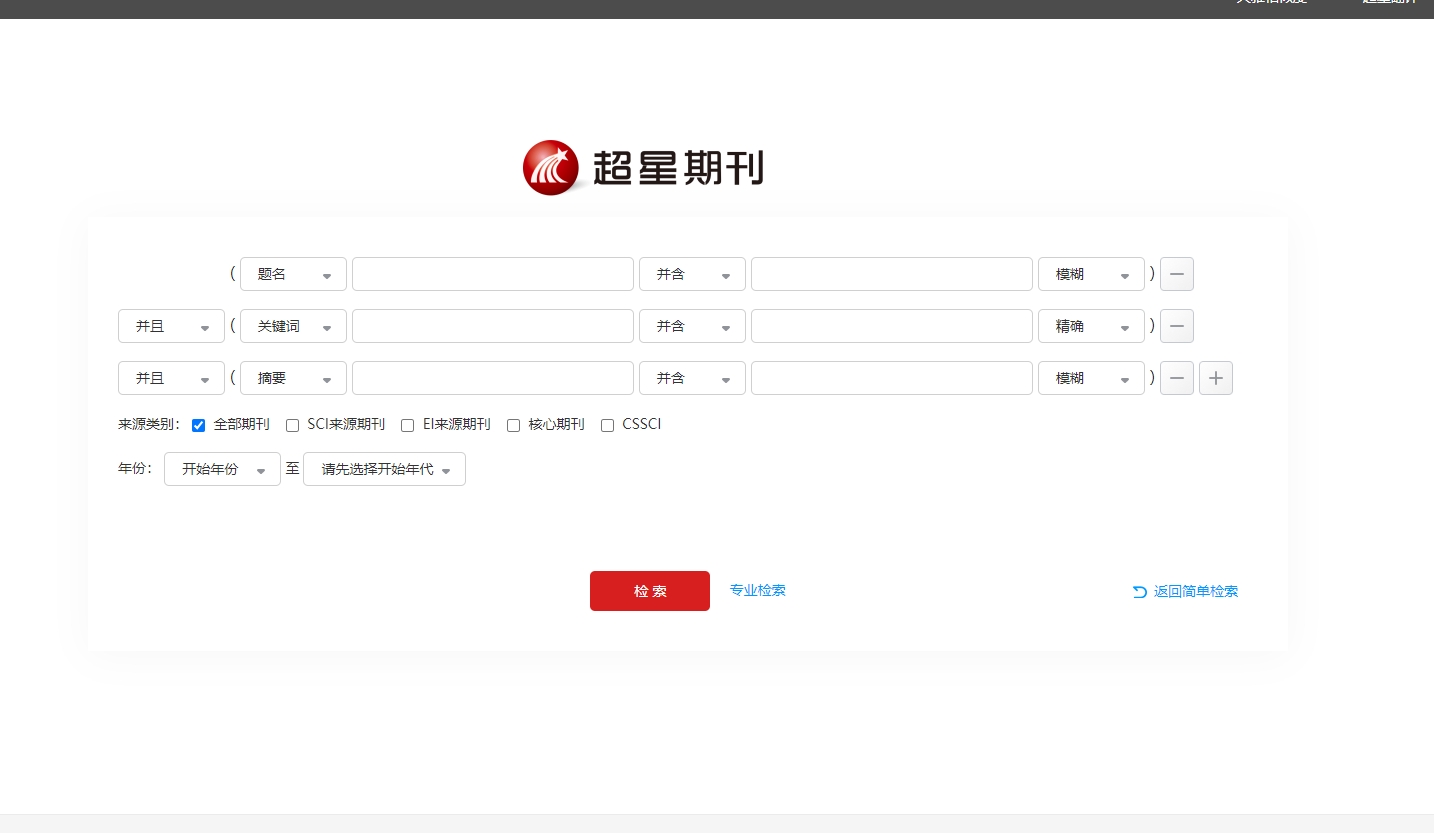The width and height of the screenshot is (1434, 833).
Task: Uncheck the 全部期刊 checkbox
Action: (198, 425)
